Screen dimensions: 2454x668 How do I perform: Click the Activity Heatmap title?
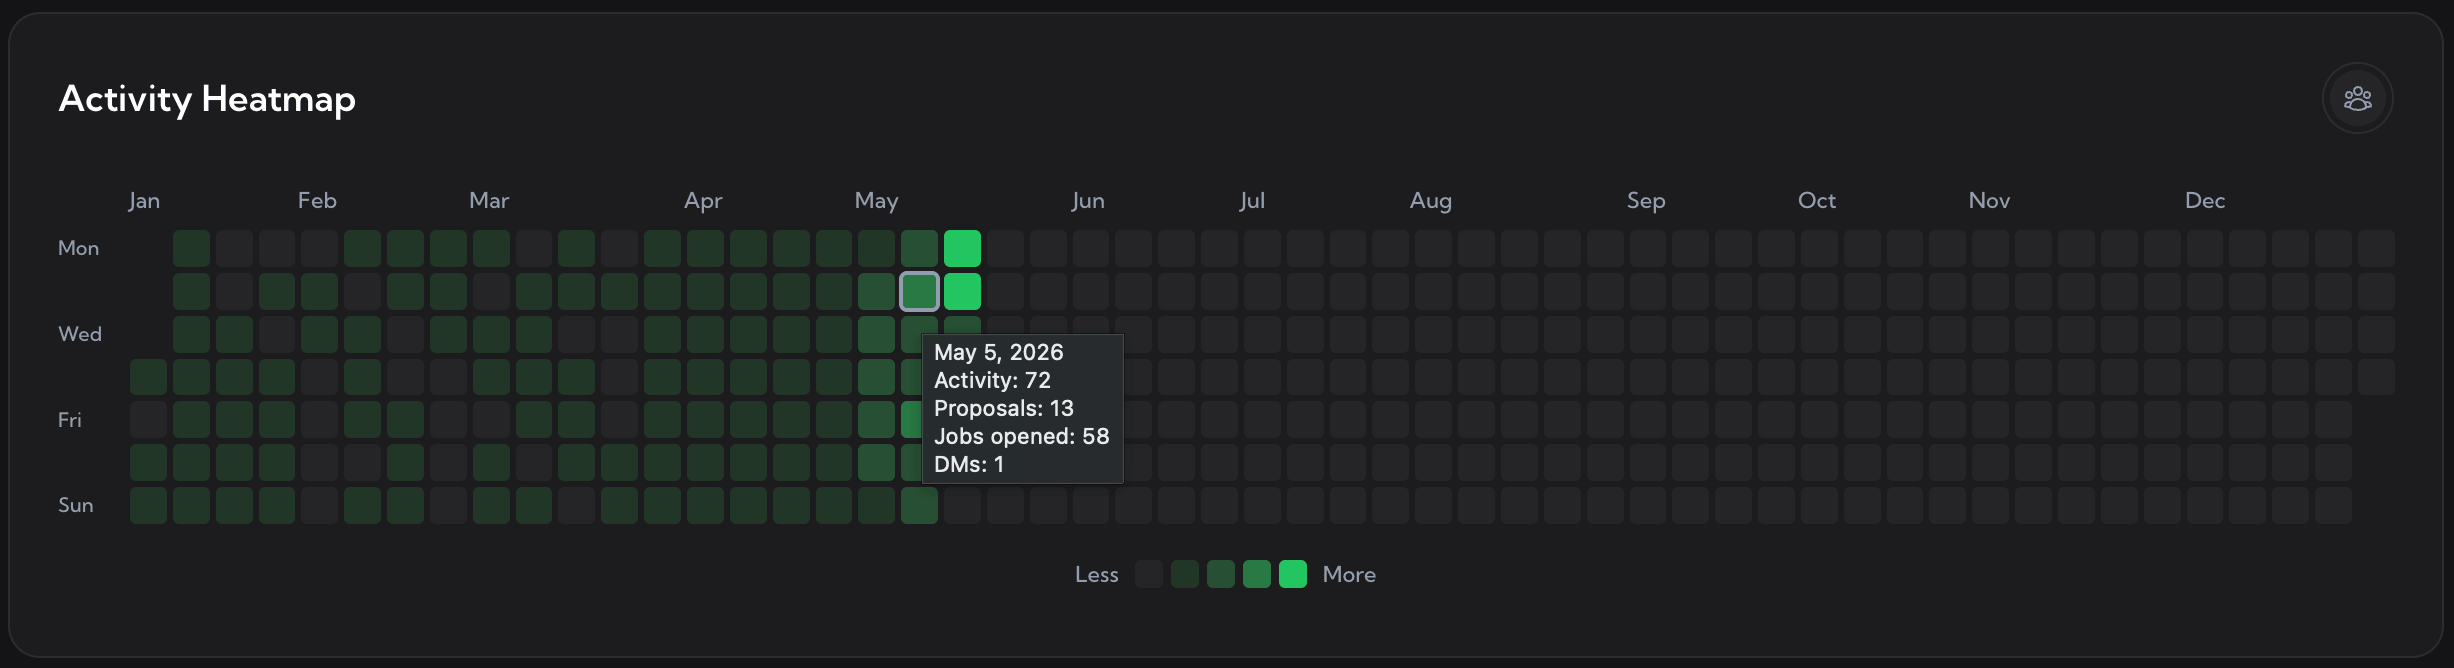(207, 99)
